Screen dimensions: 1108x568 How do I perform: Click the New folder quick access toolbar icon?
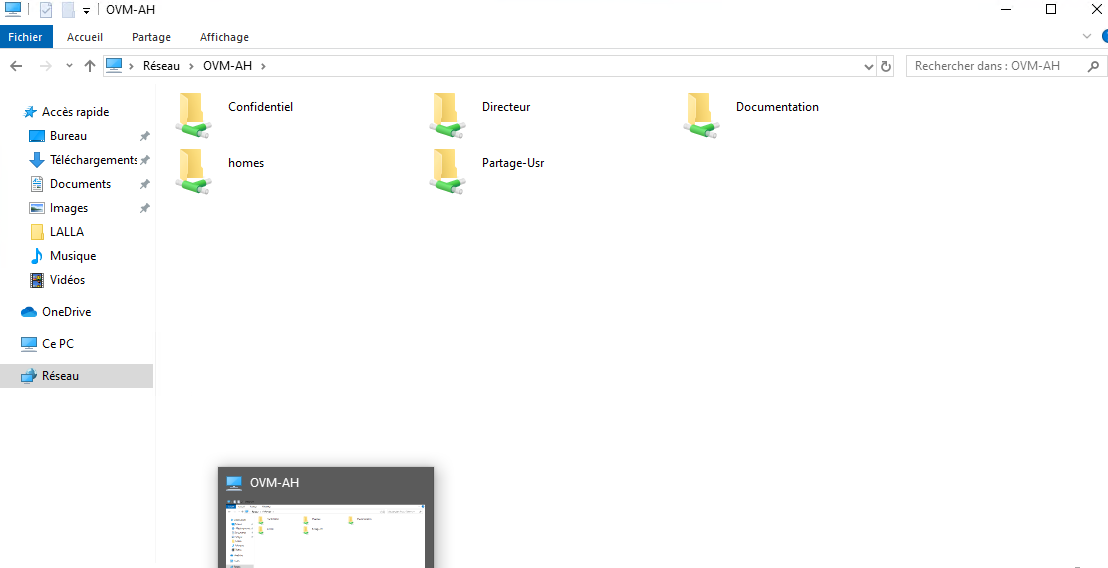pyautogui.click(x=68, y=10)
